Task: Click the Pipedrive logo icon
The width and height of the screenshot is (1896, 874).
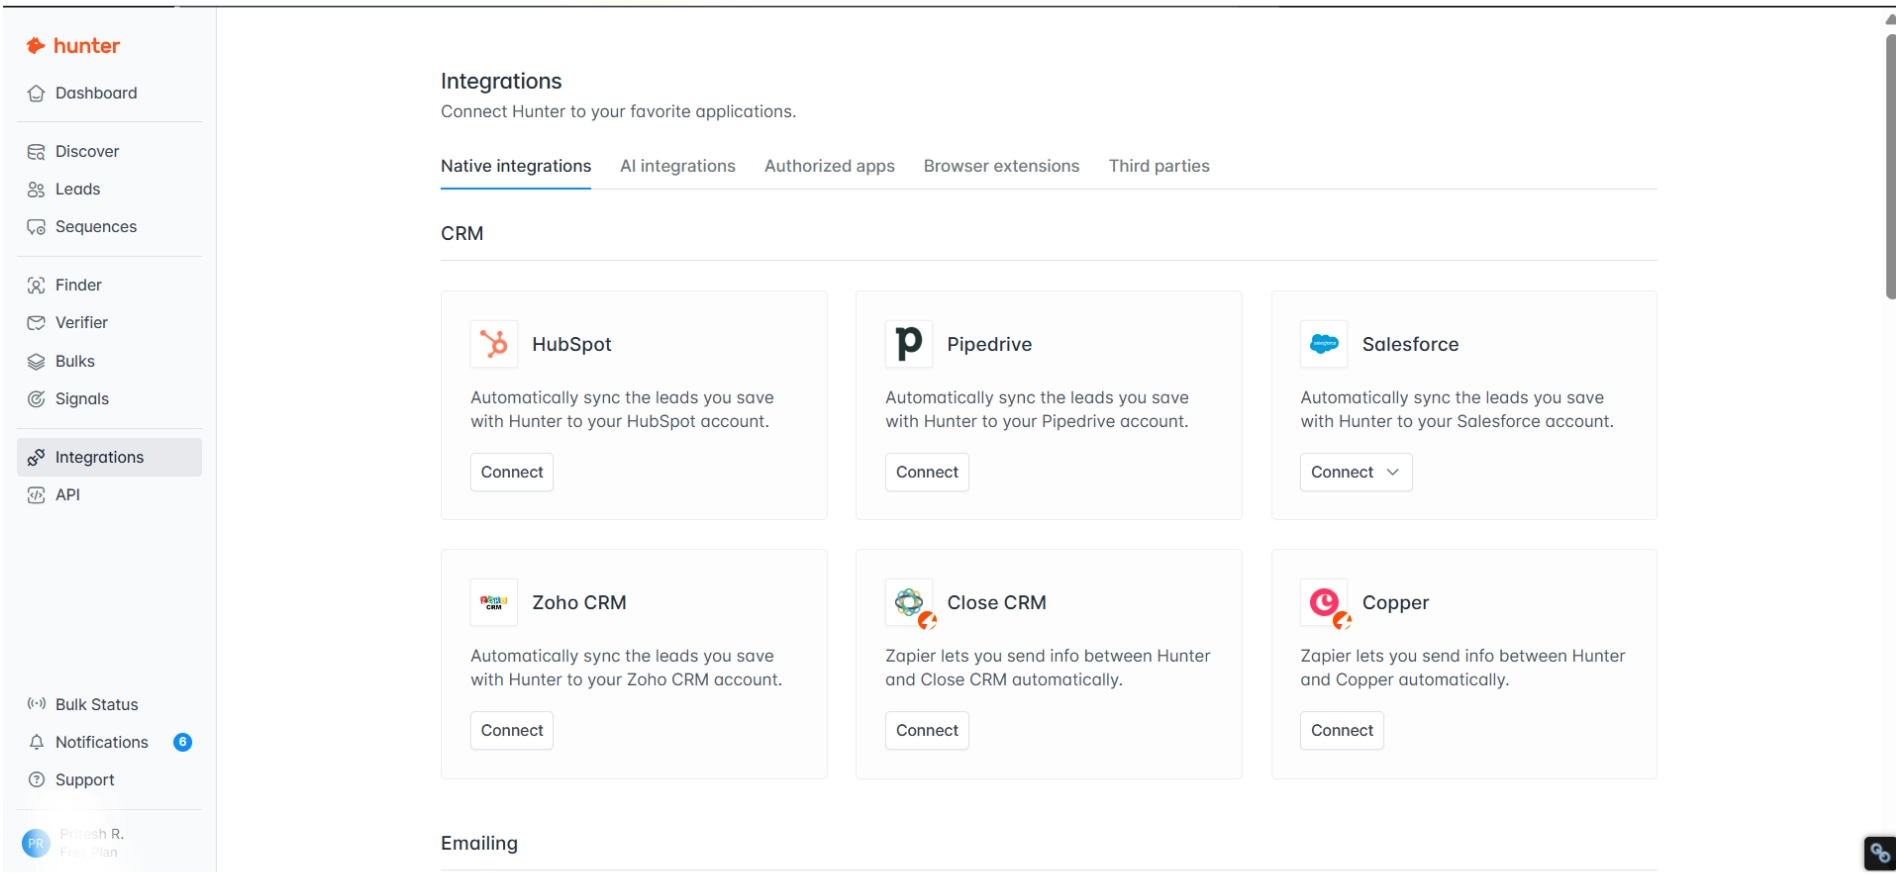Action: coord(909,344)
